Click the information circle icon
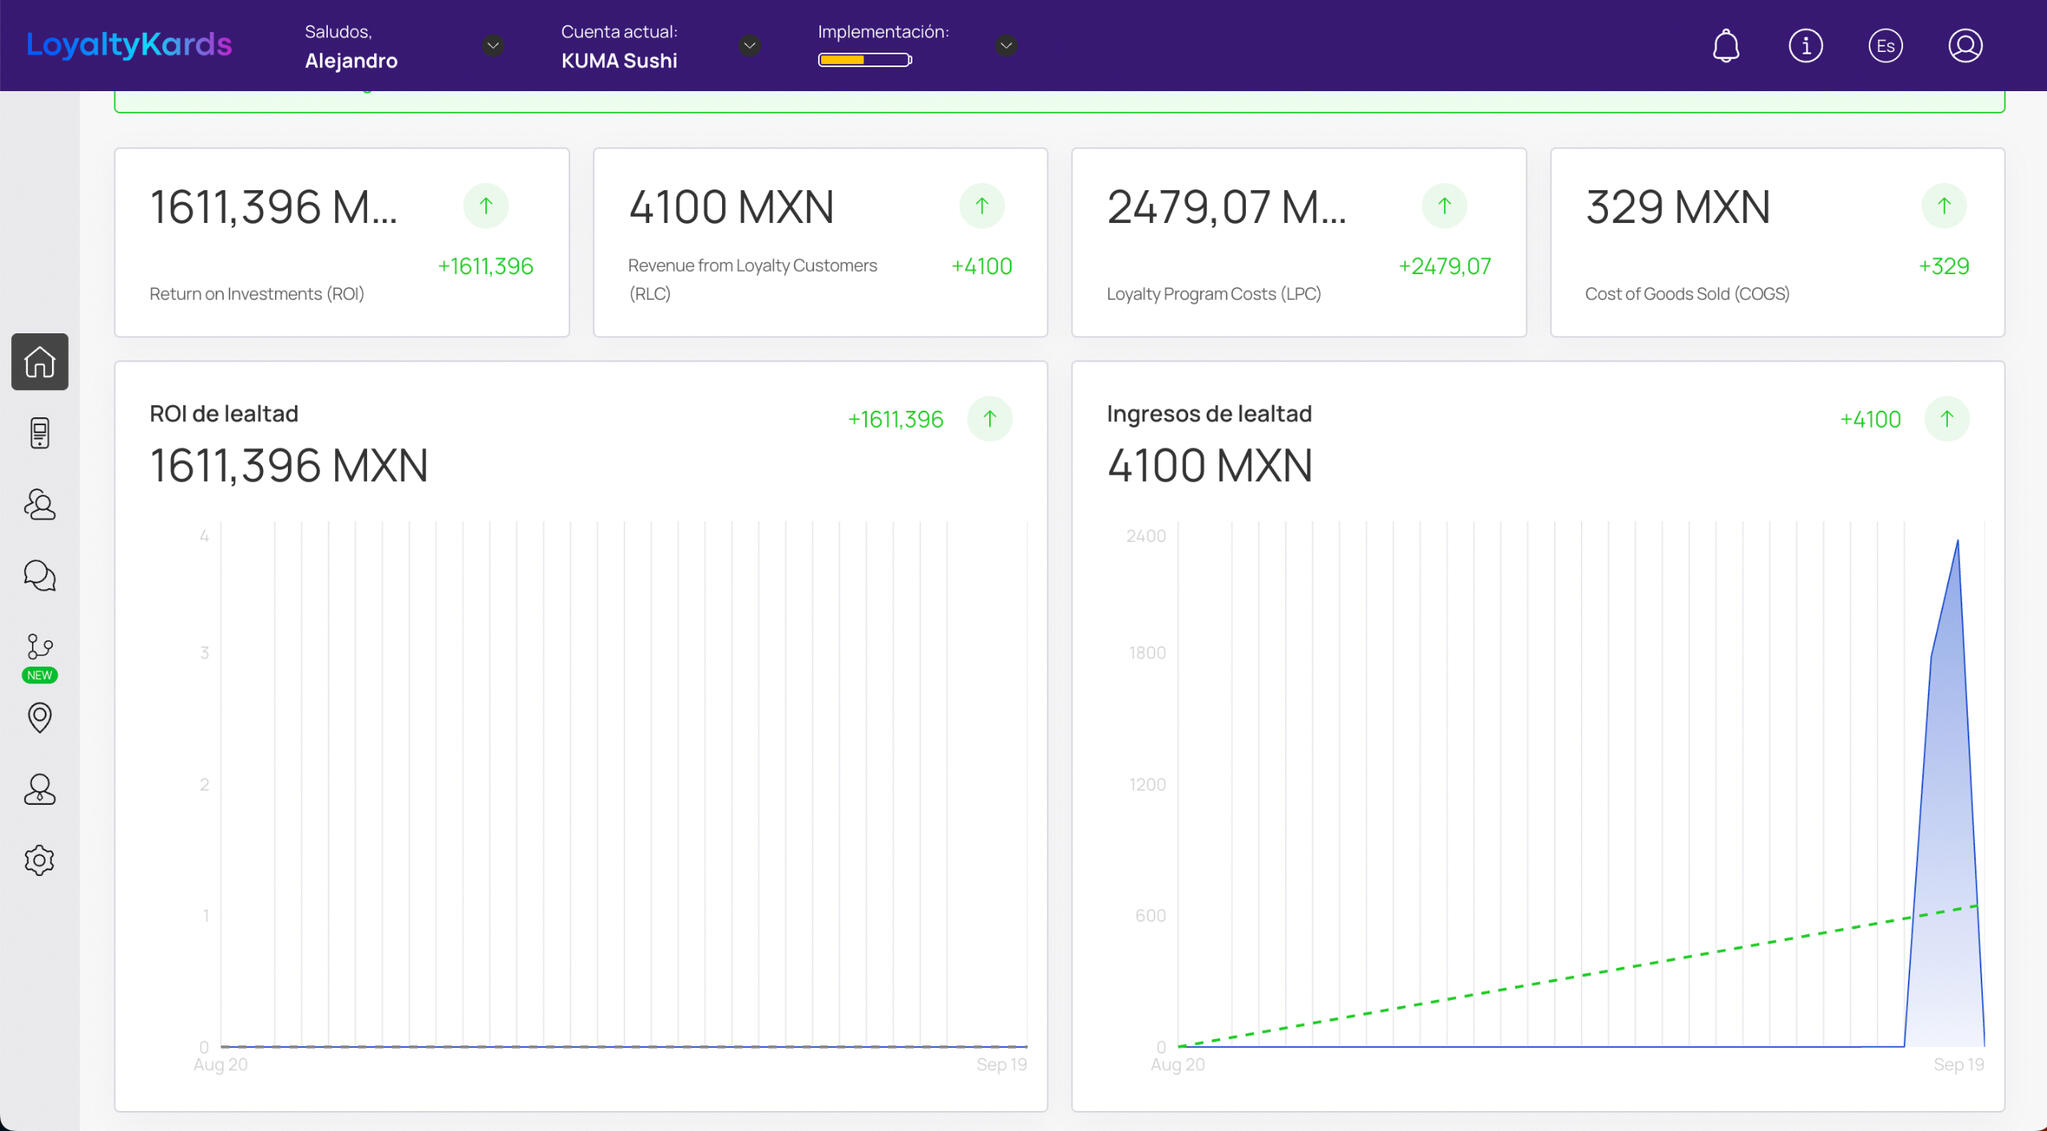Screen dimensions: 2047x1131 pos(1805,46)
